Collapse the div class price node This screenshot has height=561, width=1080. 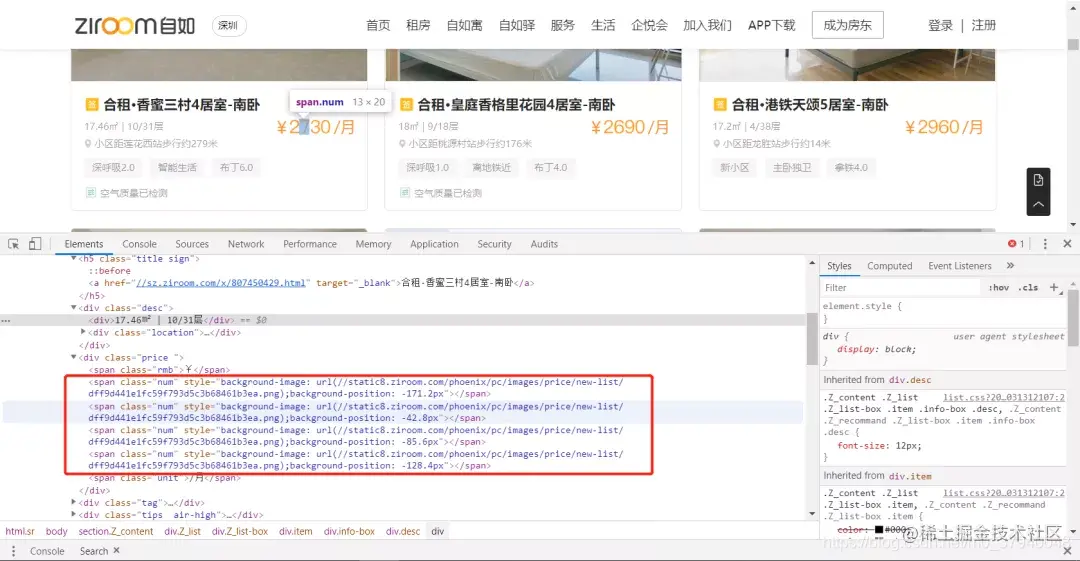tap(74, 357)
